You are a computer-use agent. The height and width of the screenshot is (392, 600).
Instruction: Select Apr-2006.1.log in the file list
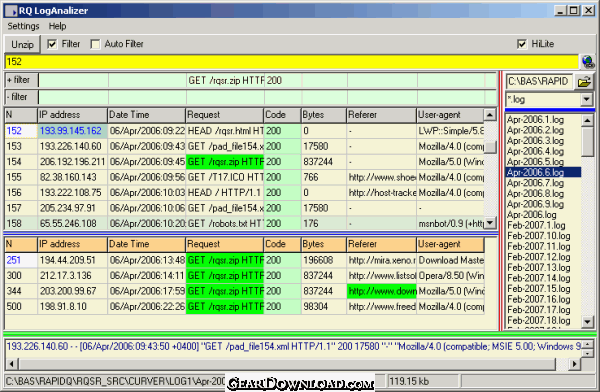[x=535, y=120]
